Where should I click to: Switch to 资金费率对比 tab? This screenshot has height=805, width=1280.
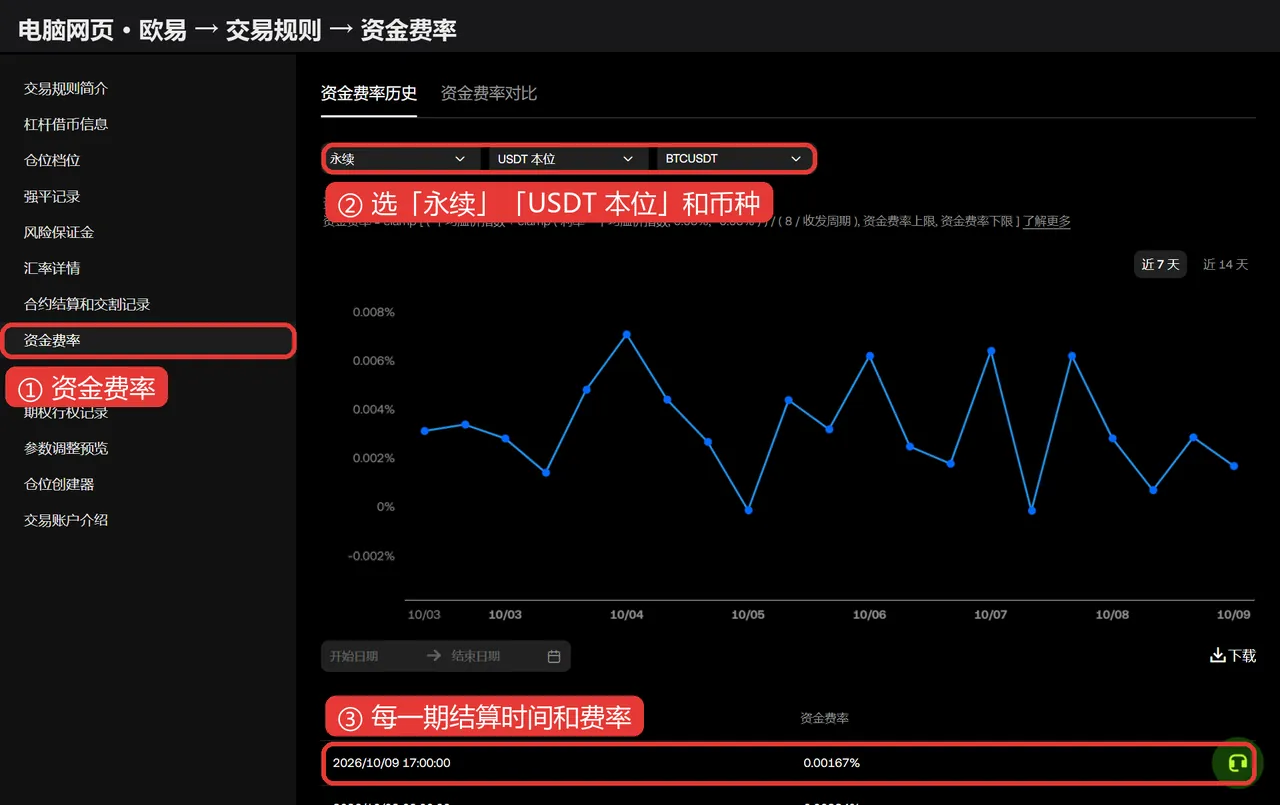pyautogui.click(x=489, y=93)
